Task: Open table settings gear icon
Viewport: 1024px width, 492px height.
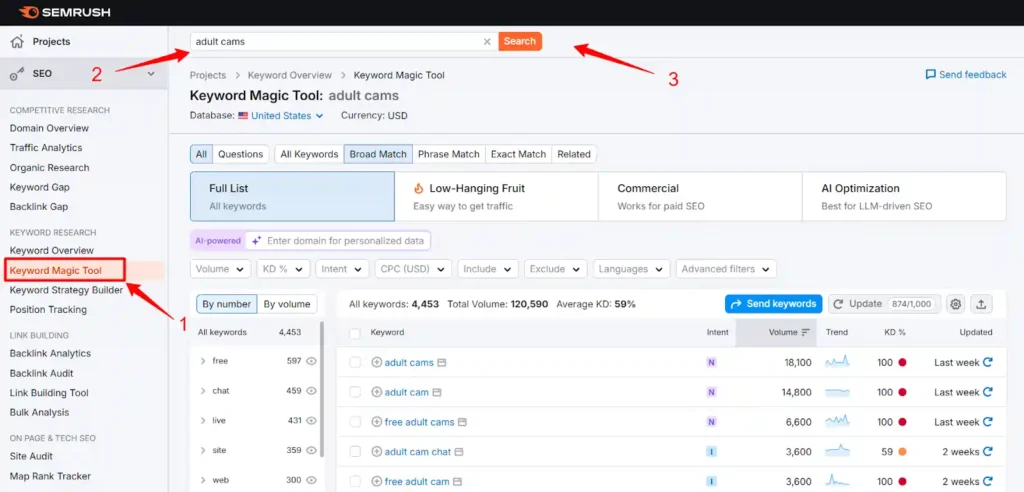Action: [x=955, y=304]
